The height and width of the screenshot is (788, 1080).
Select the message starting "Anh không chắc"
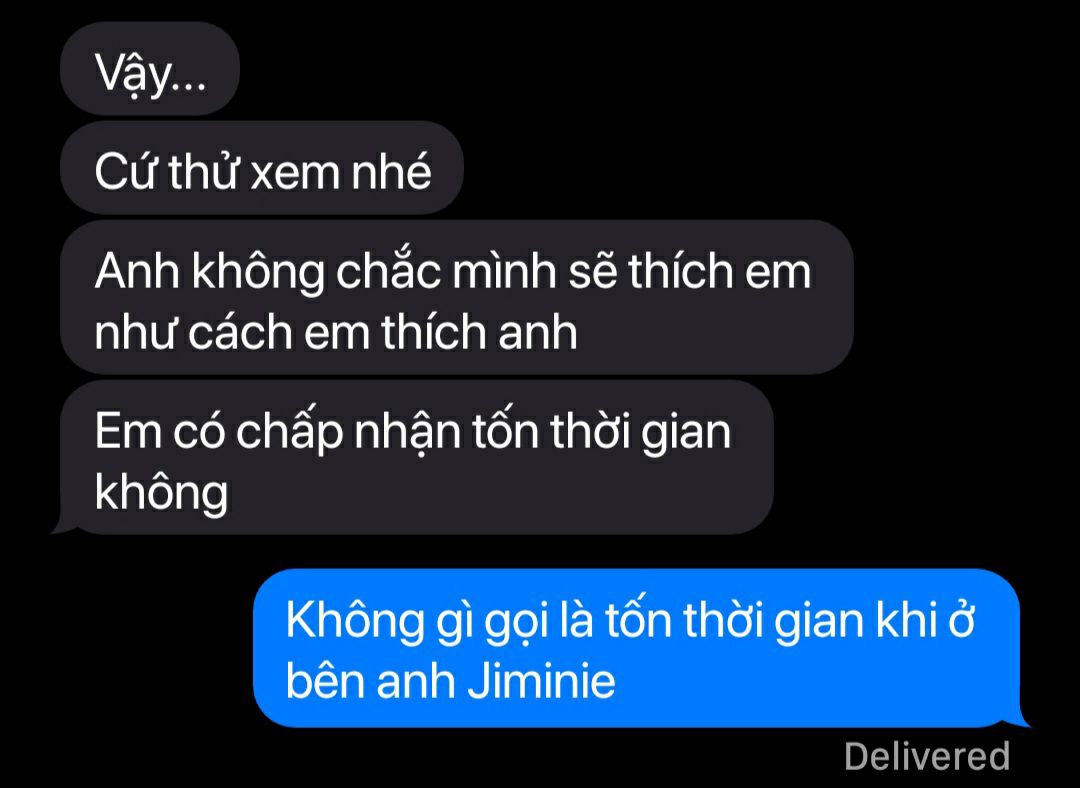pos(457,297)
